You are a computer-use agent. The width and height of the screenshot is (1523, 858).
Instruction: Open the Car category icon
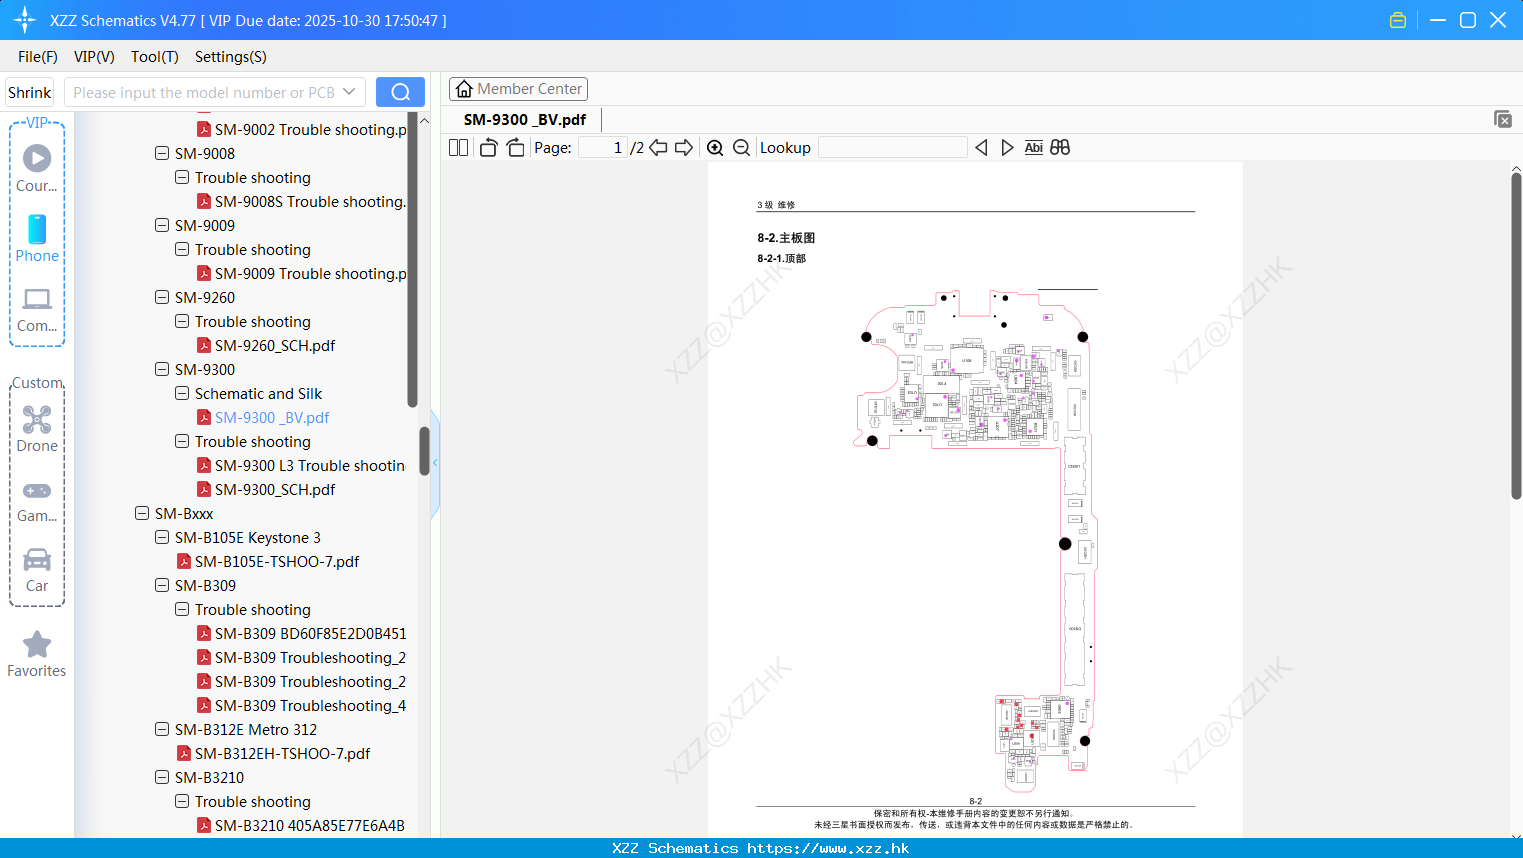(37, 559)
